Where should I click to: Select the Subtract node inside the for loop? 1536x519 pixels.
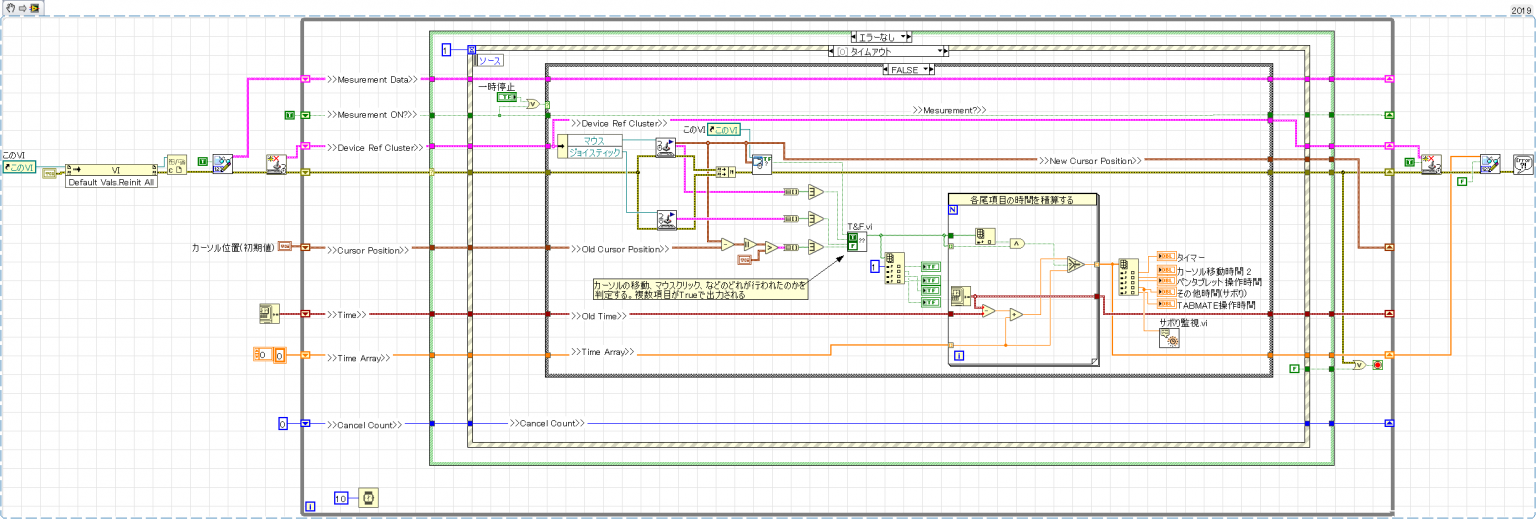click(987, 311)
